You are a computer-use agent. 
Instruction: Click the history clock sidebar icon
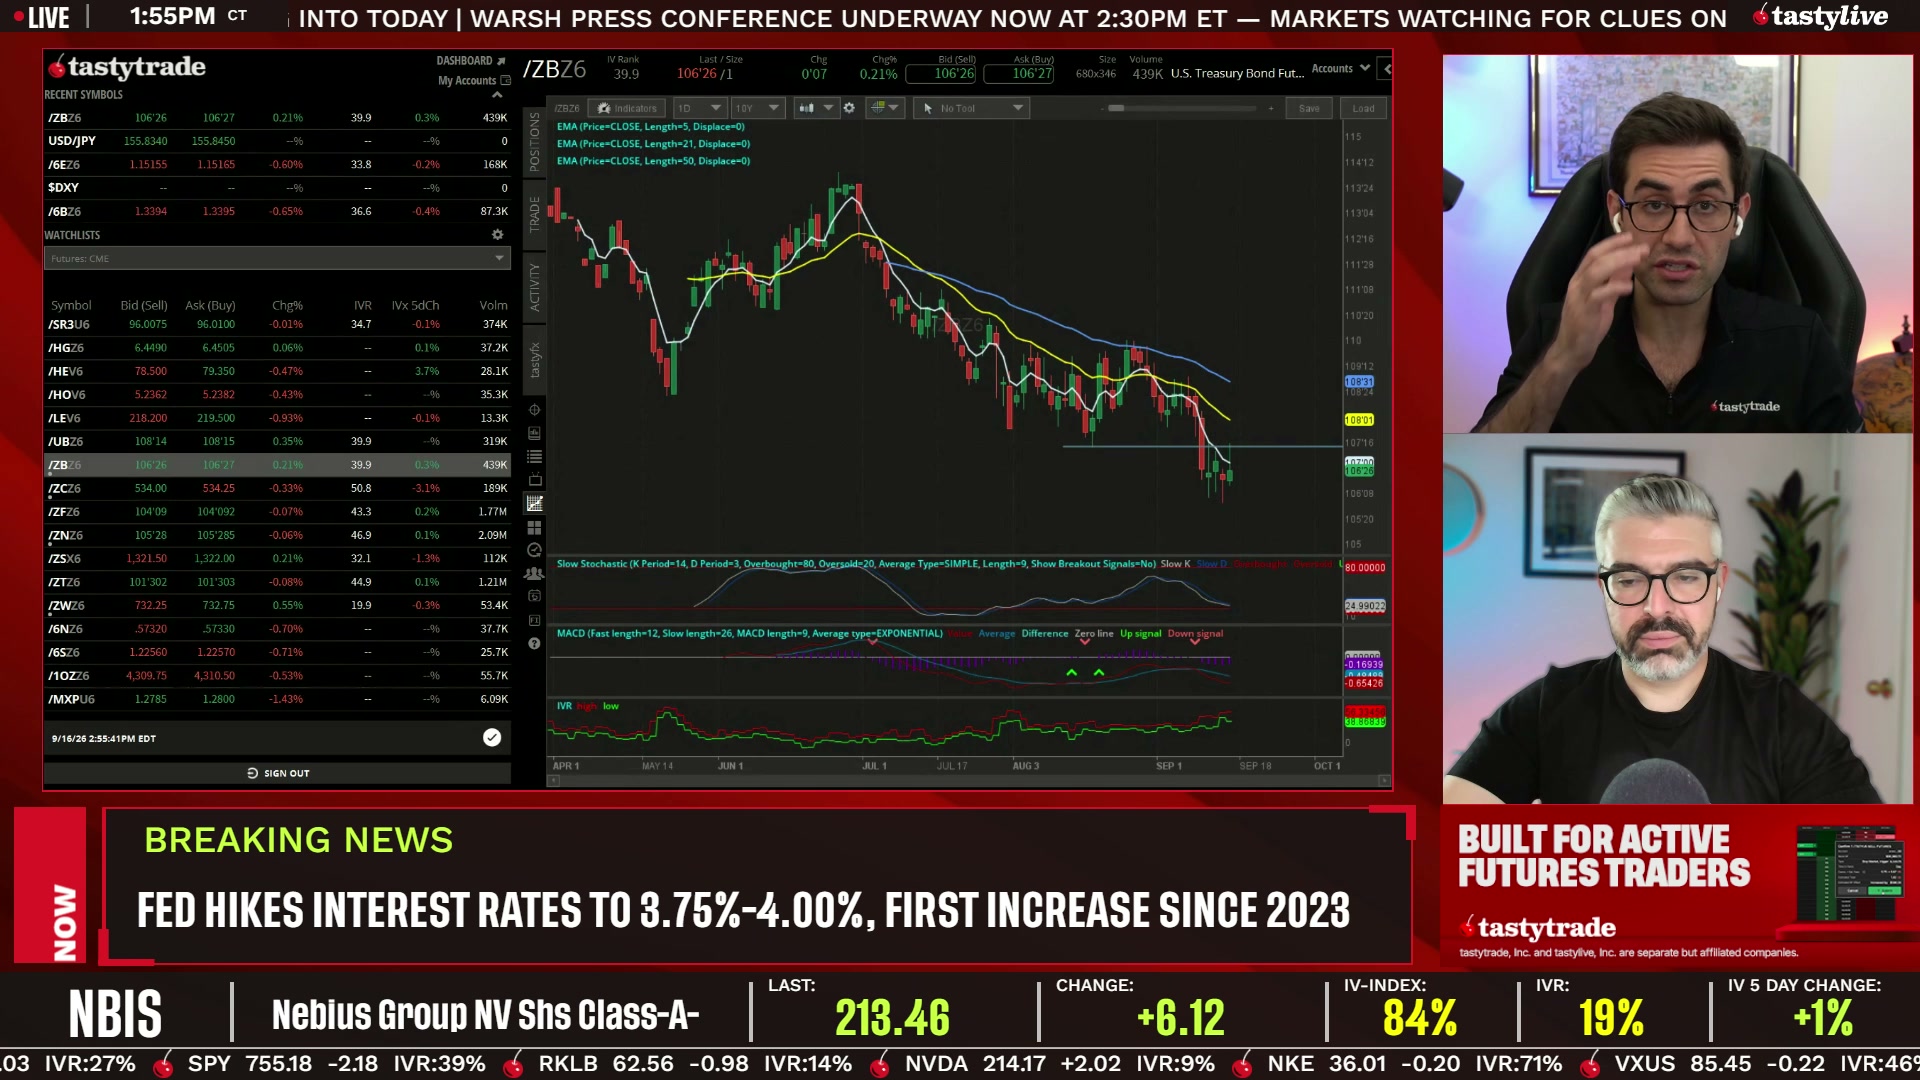(x=534, y=550)
